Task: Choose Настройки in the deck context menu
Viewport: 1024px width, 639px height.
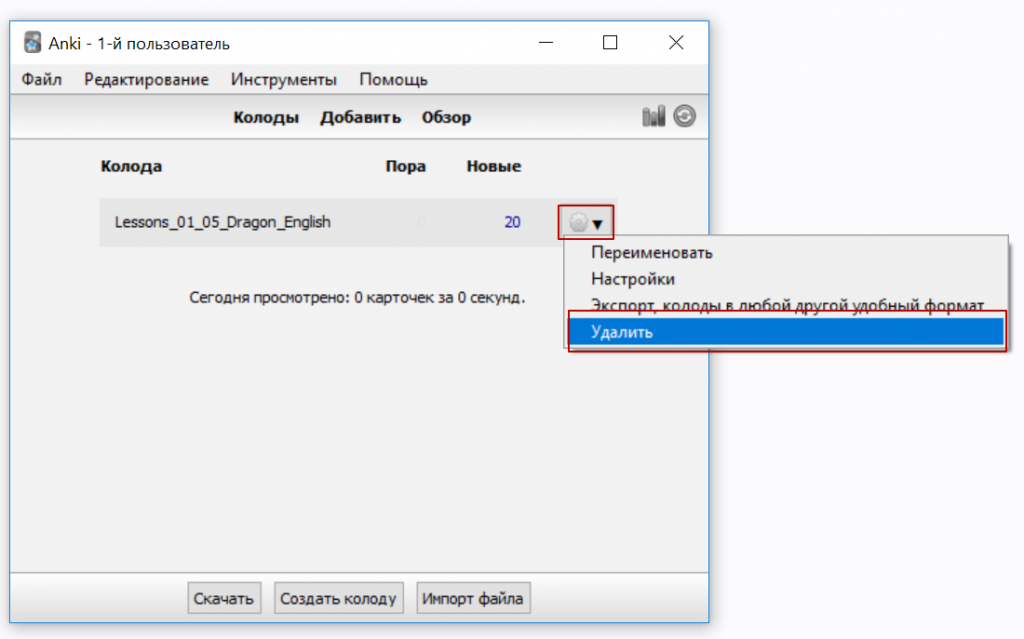Action: (786, 279)
